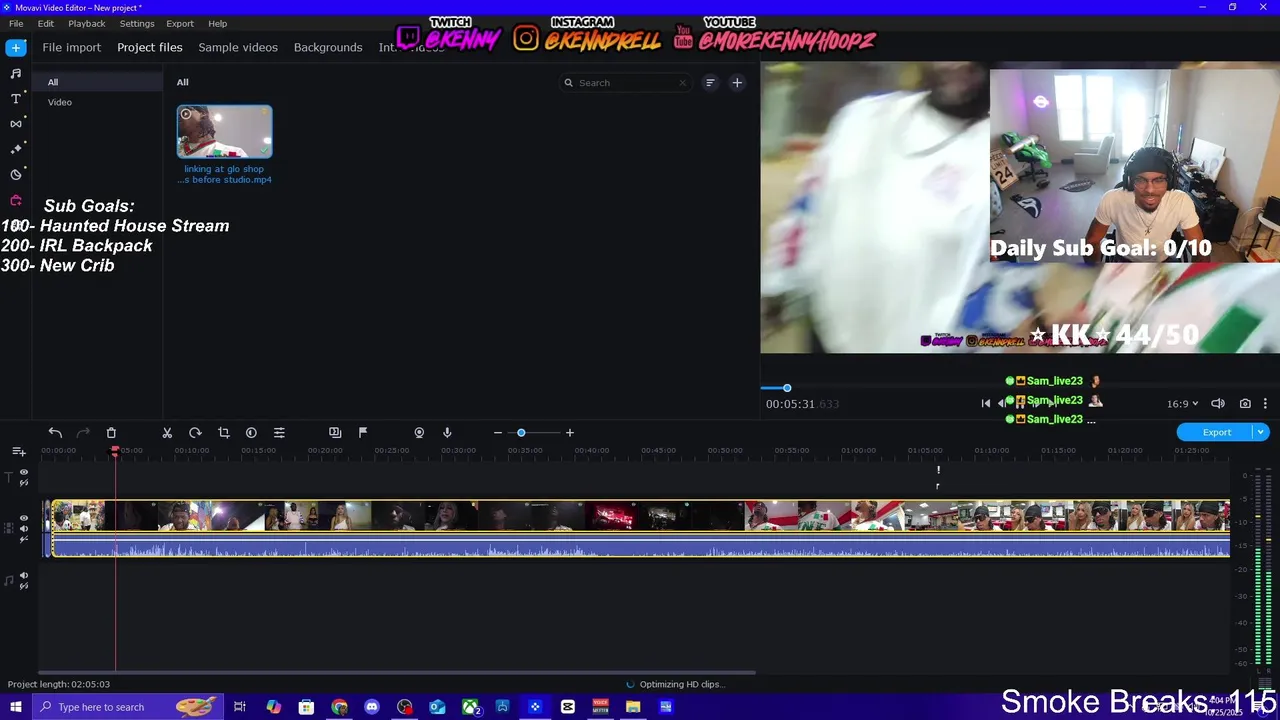The height and width of the screenshot is (720, 1280).
Task: Open the Help menu
Action: click(218, 23)
